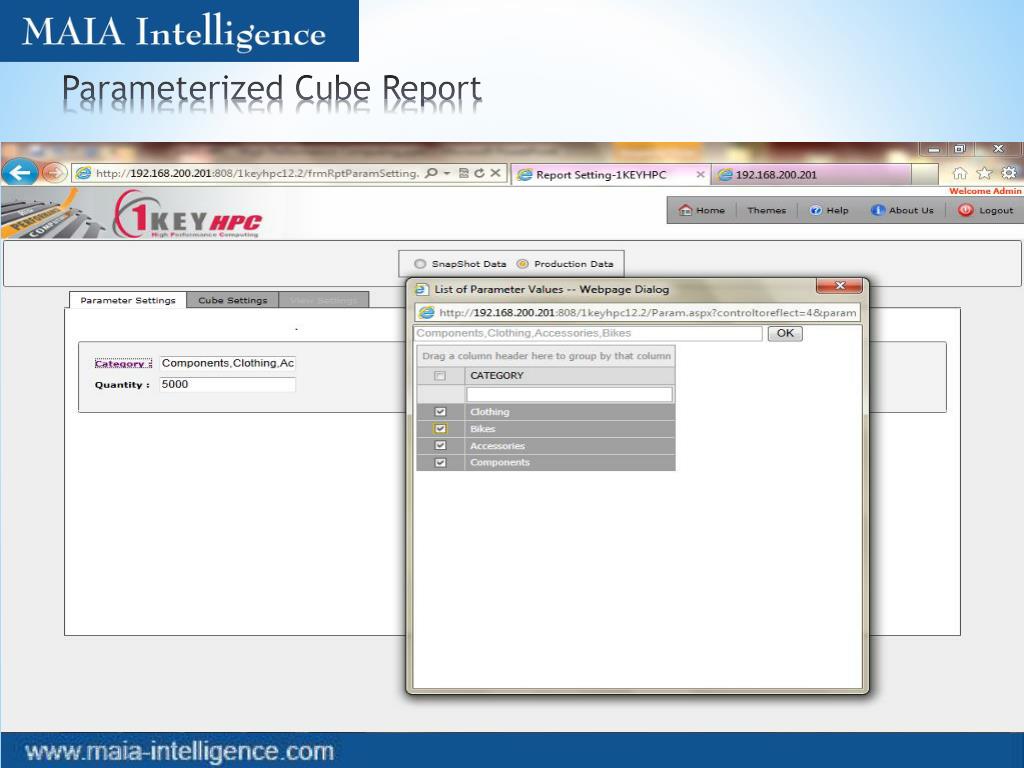The height and width of the screenshot is (768, 1024).
Task: Click the CATEGORY filter text box
Action: click(x=569, y=394)
